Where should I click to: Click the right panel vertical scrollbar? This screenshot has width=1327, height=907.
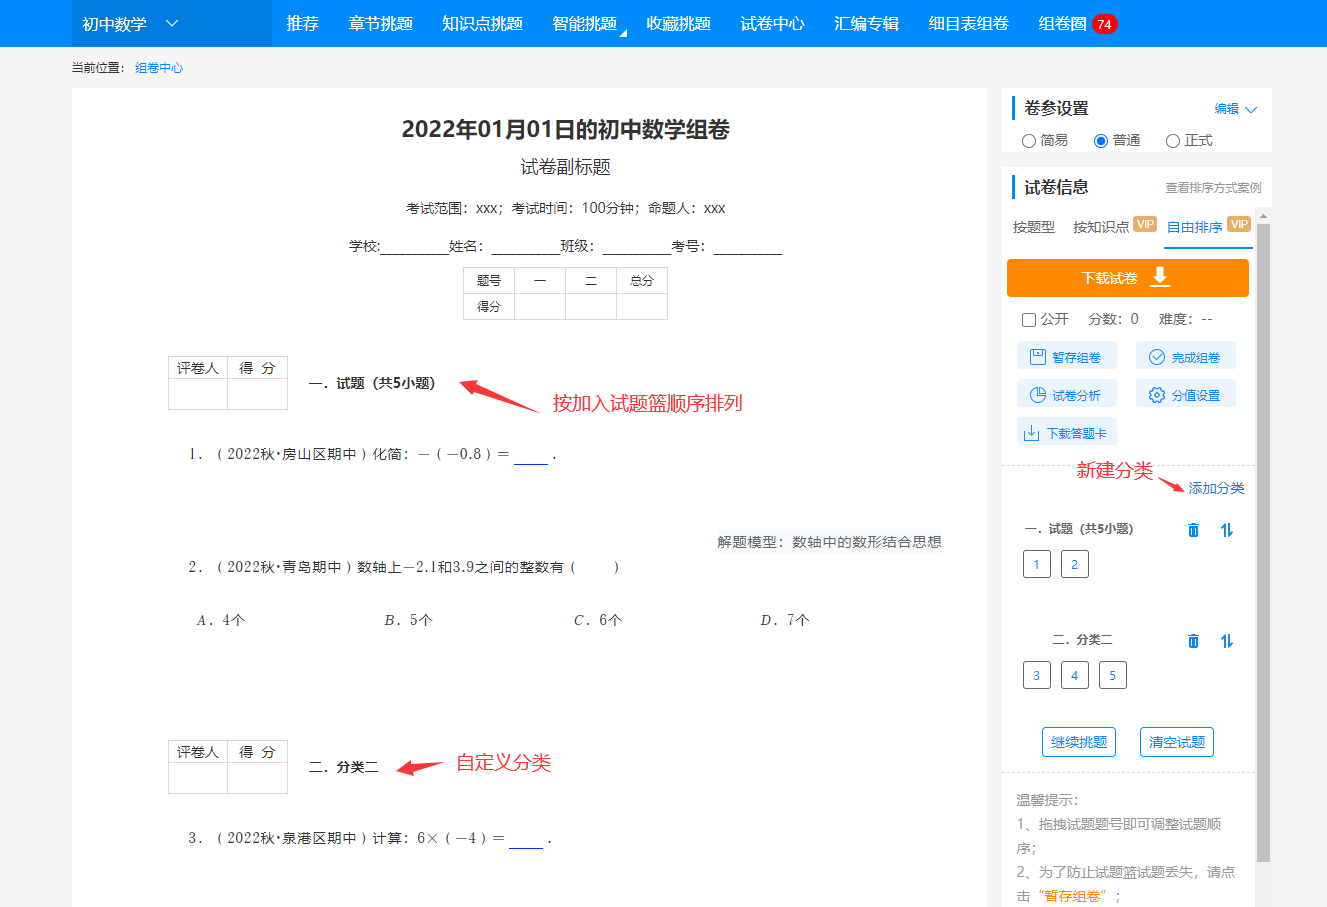coord(1263,540)
